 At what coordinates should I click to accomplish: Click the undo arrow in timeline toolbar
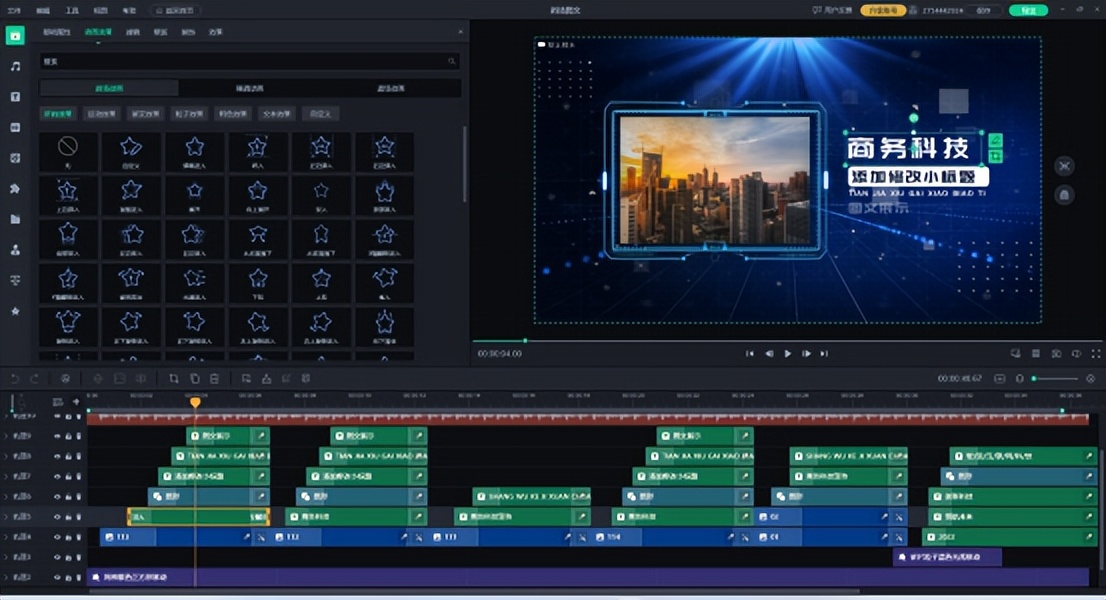[15, 379]
